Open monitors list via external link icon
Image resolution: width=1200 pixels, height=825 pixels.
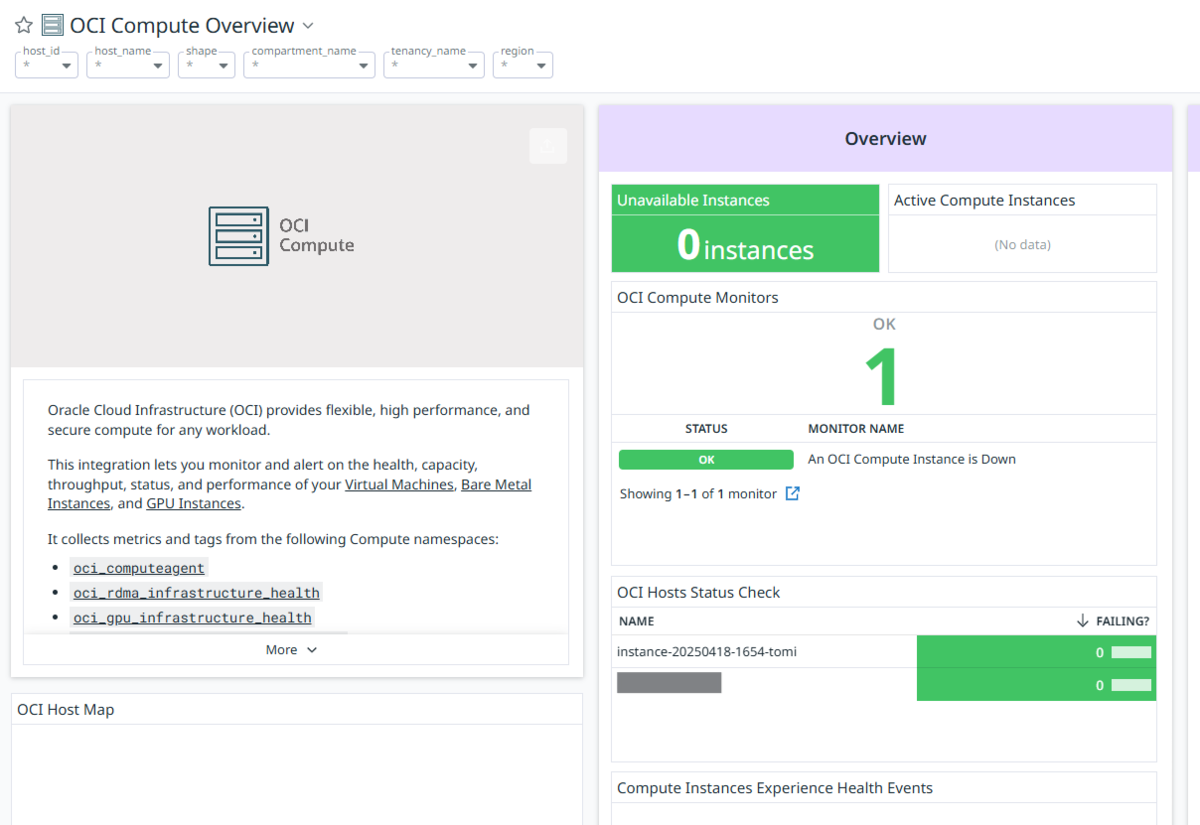point(792,493)
